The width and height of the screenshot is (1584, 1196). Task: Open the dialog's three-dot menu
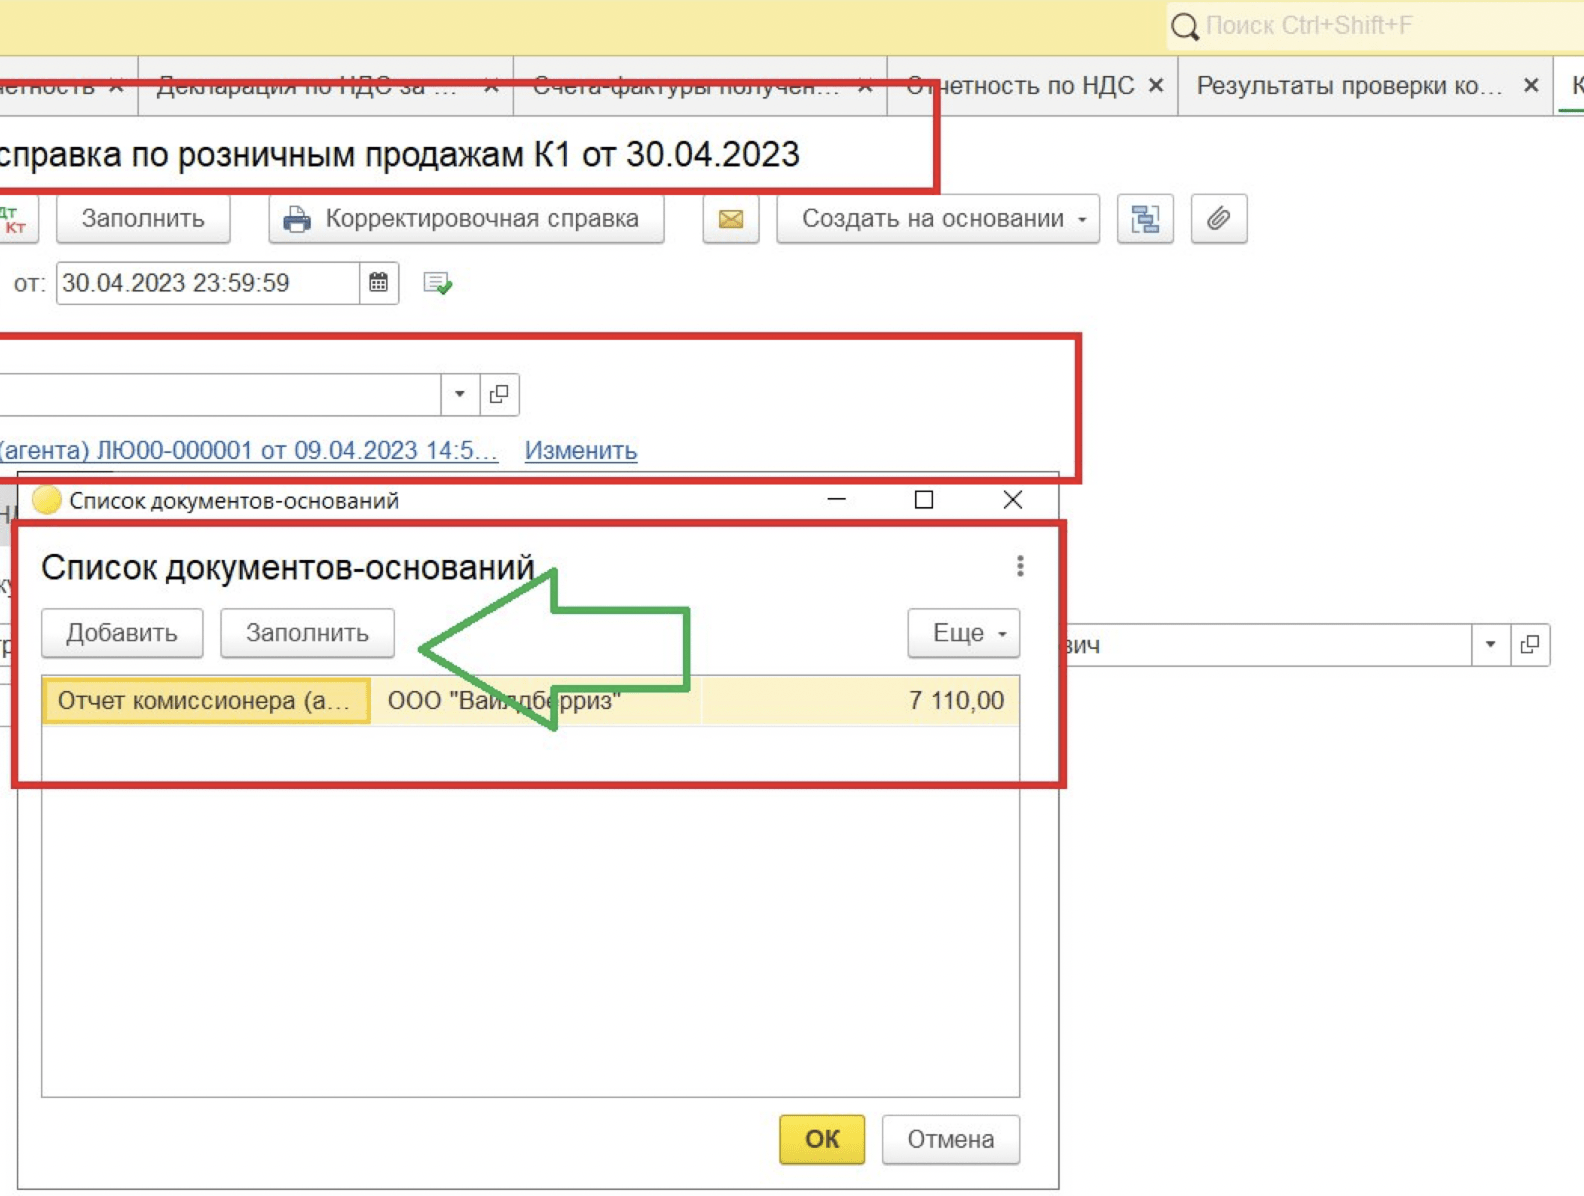(1020, 567)
